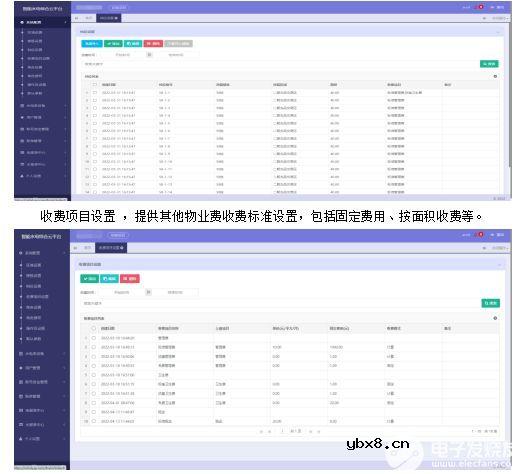Check row 10 checkbox in upper table
Screen dimensions: 525x474
tap(95, 161)
